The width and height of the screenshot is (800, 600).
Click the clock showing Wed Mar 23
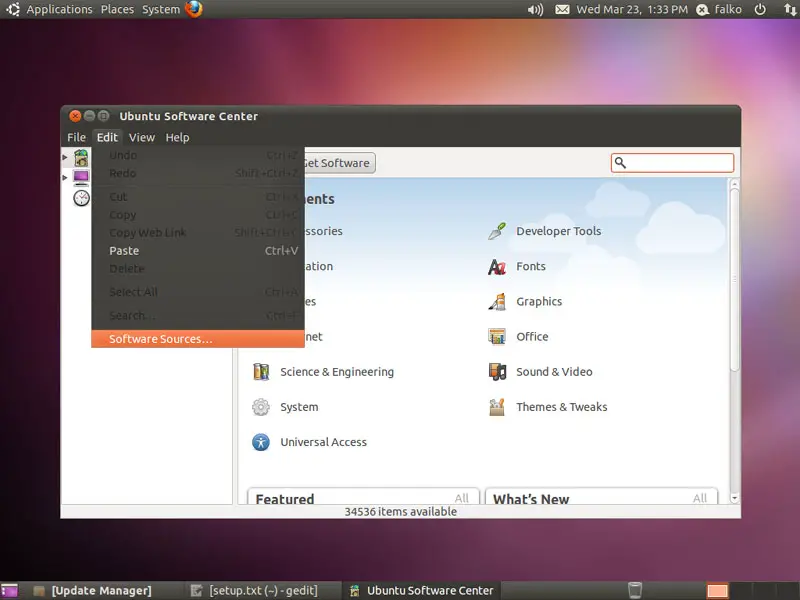point(632,9)
